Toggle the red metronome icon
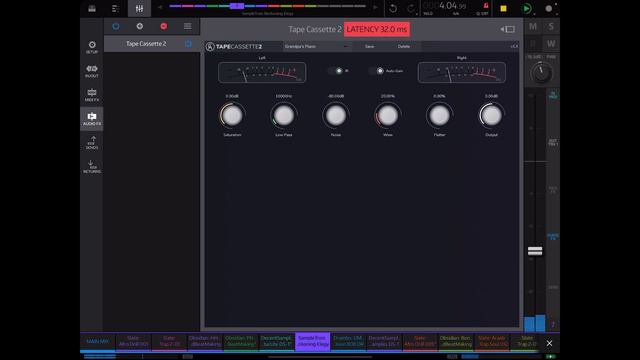Image resolution: width=640 pixels, height=360 pixels. [486, 6]
